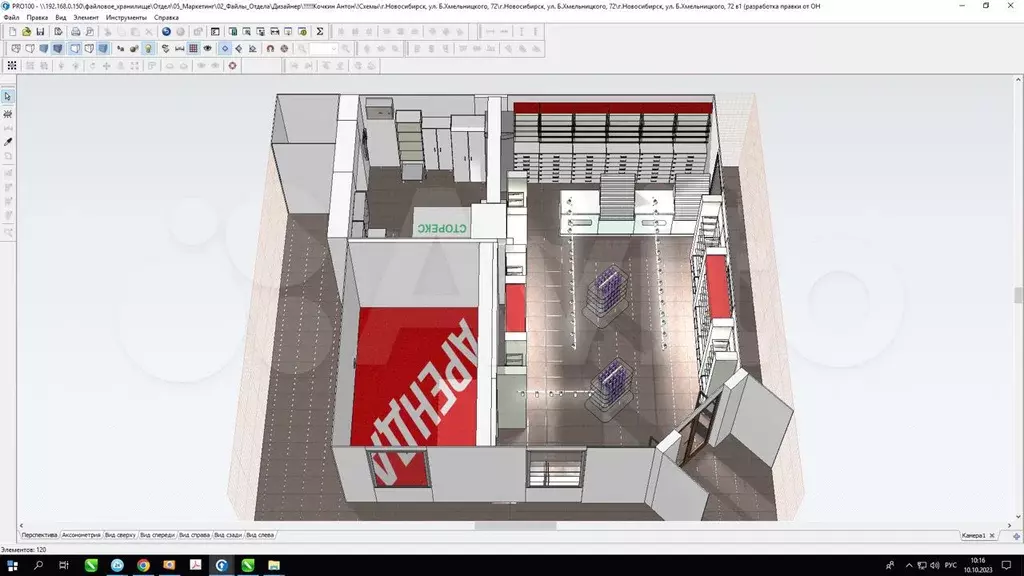The width and height of the screenshot is (1024, 576).
Task: Open print preview icon next to printer
Action: pos(89,31)
